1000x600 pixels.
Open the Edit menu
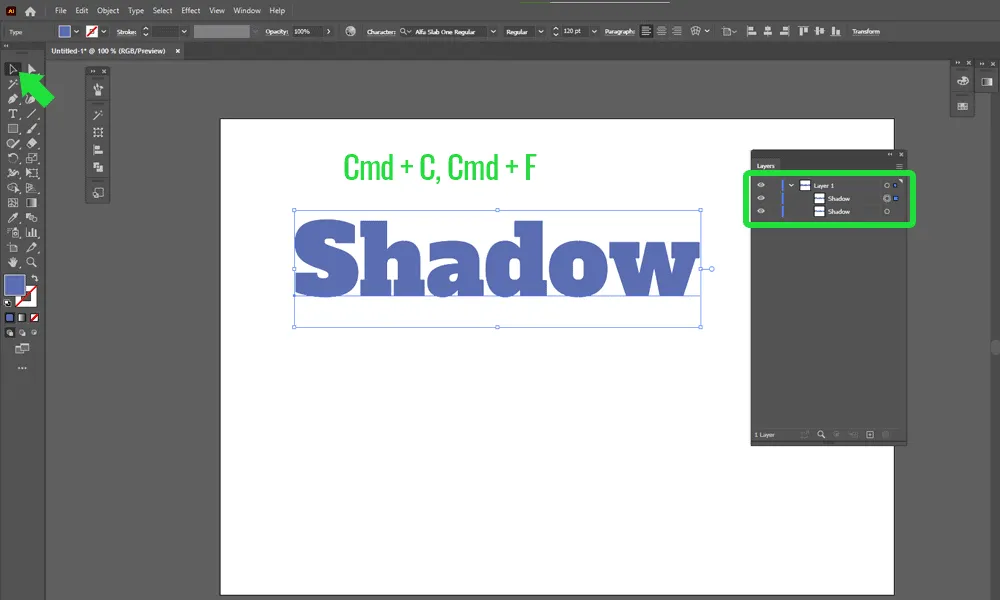(x=82, y=11)
